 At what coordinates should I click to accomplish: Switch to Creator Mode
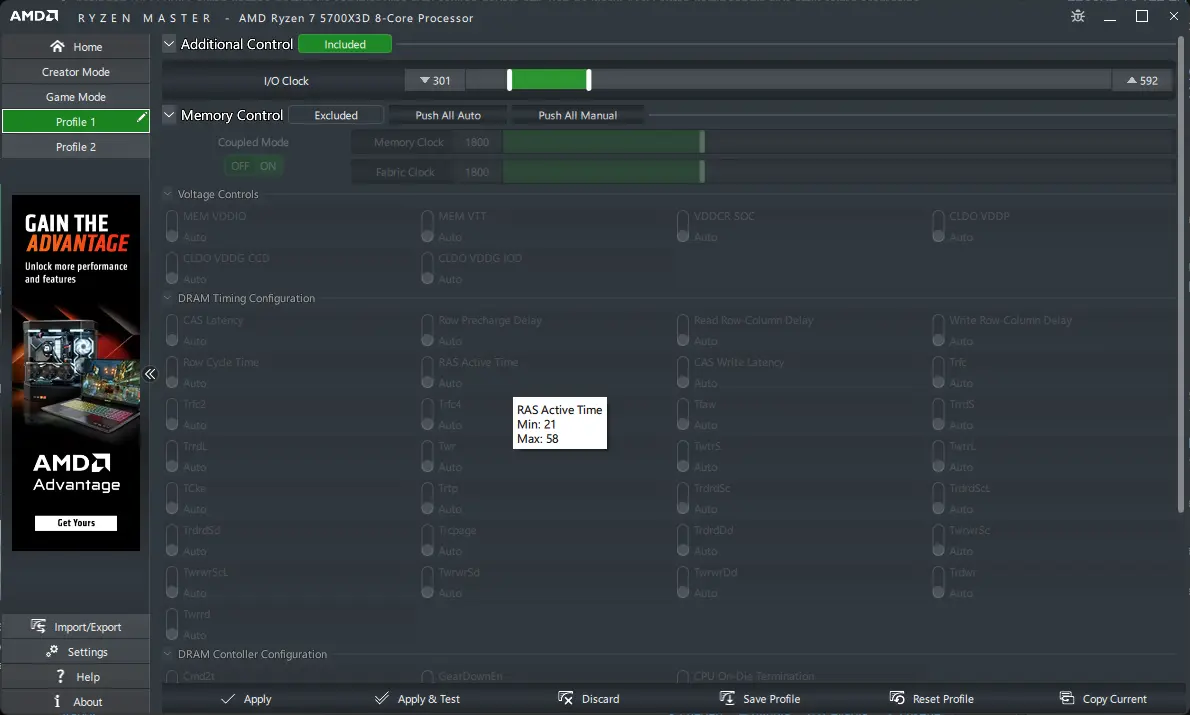coord(76,71)
